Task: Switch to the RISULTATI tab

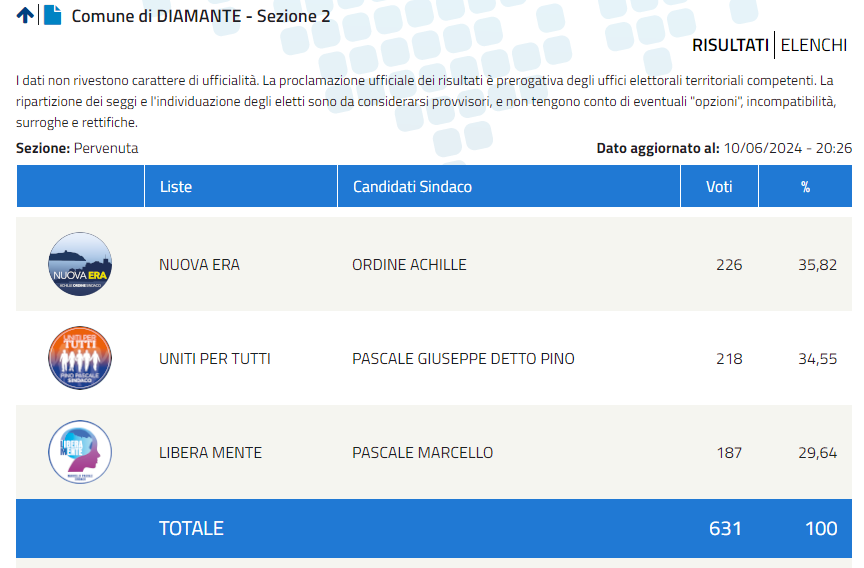Action: coord(730,45)
